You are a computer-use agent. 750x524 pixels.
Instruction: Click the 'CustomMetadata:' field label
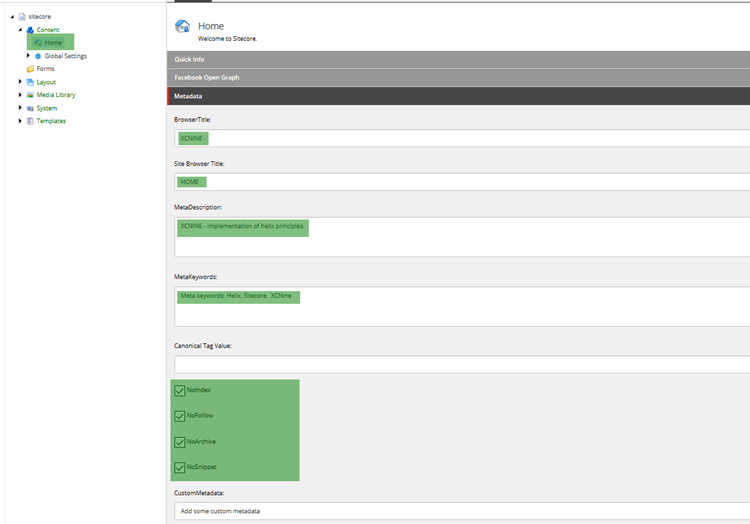click(199, 493)
